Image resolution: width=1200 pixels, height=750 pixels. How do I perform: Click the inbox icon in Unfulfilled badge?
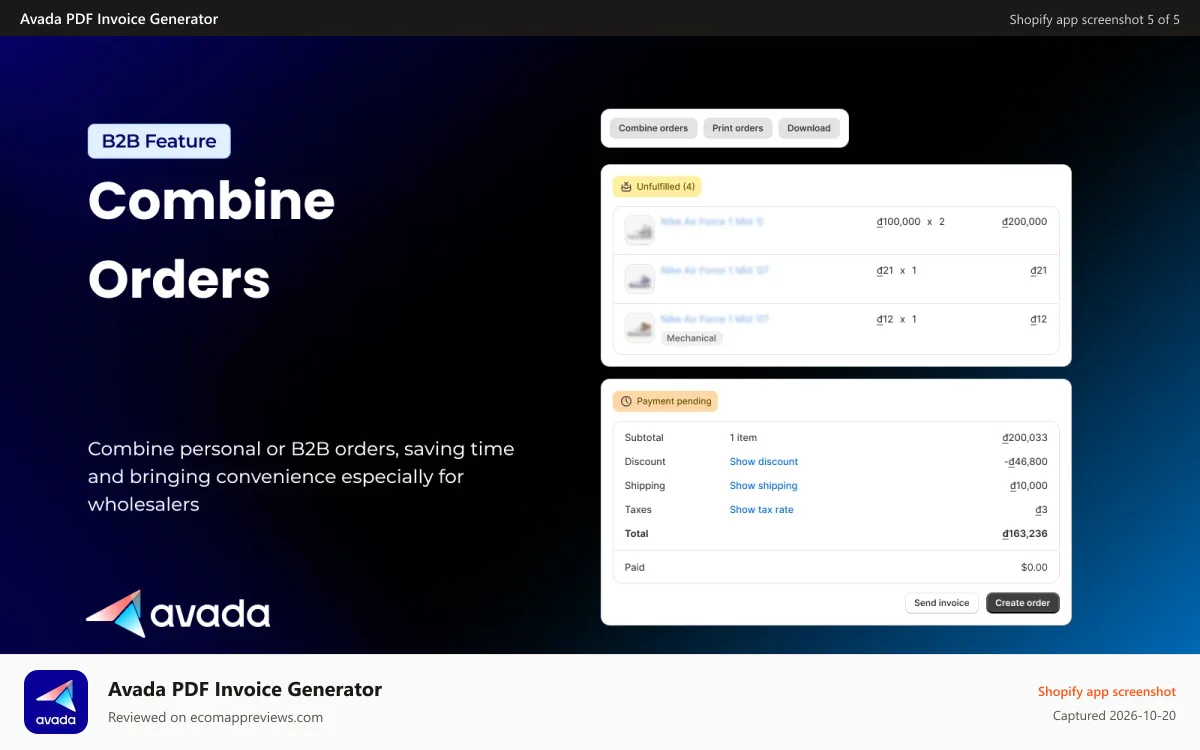click(x=626, y=187)
